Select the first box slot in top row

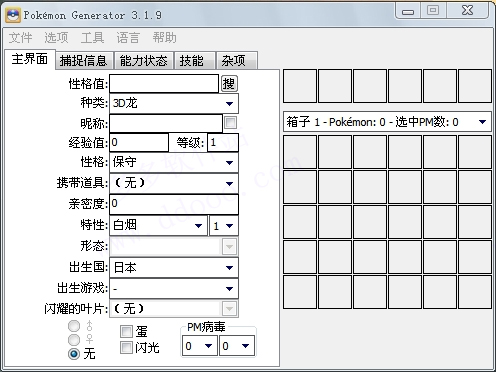click(x=300, y=152)
